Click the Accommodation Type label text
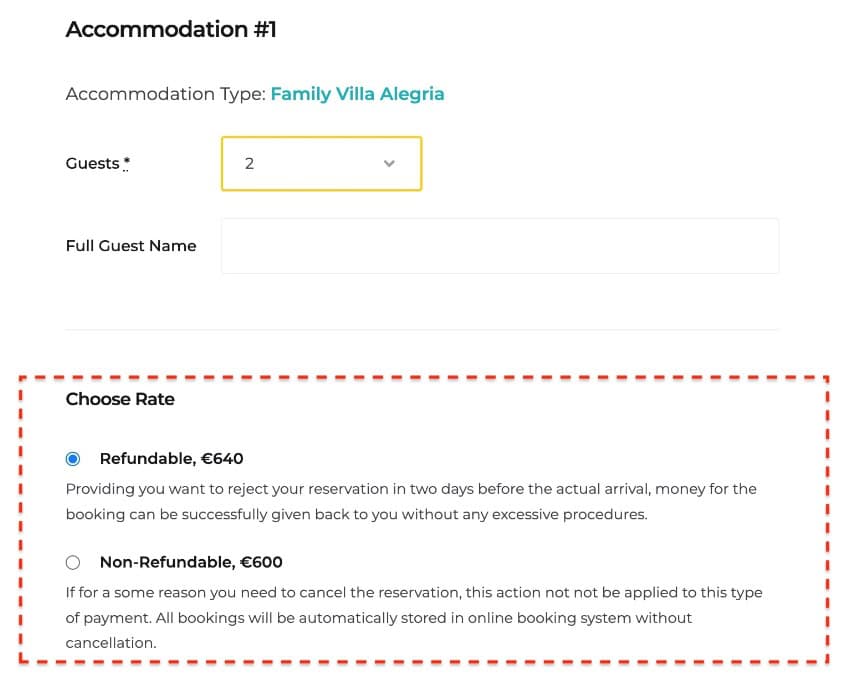 coord(166,94)
